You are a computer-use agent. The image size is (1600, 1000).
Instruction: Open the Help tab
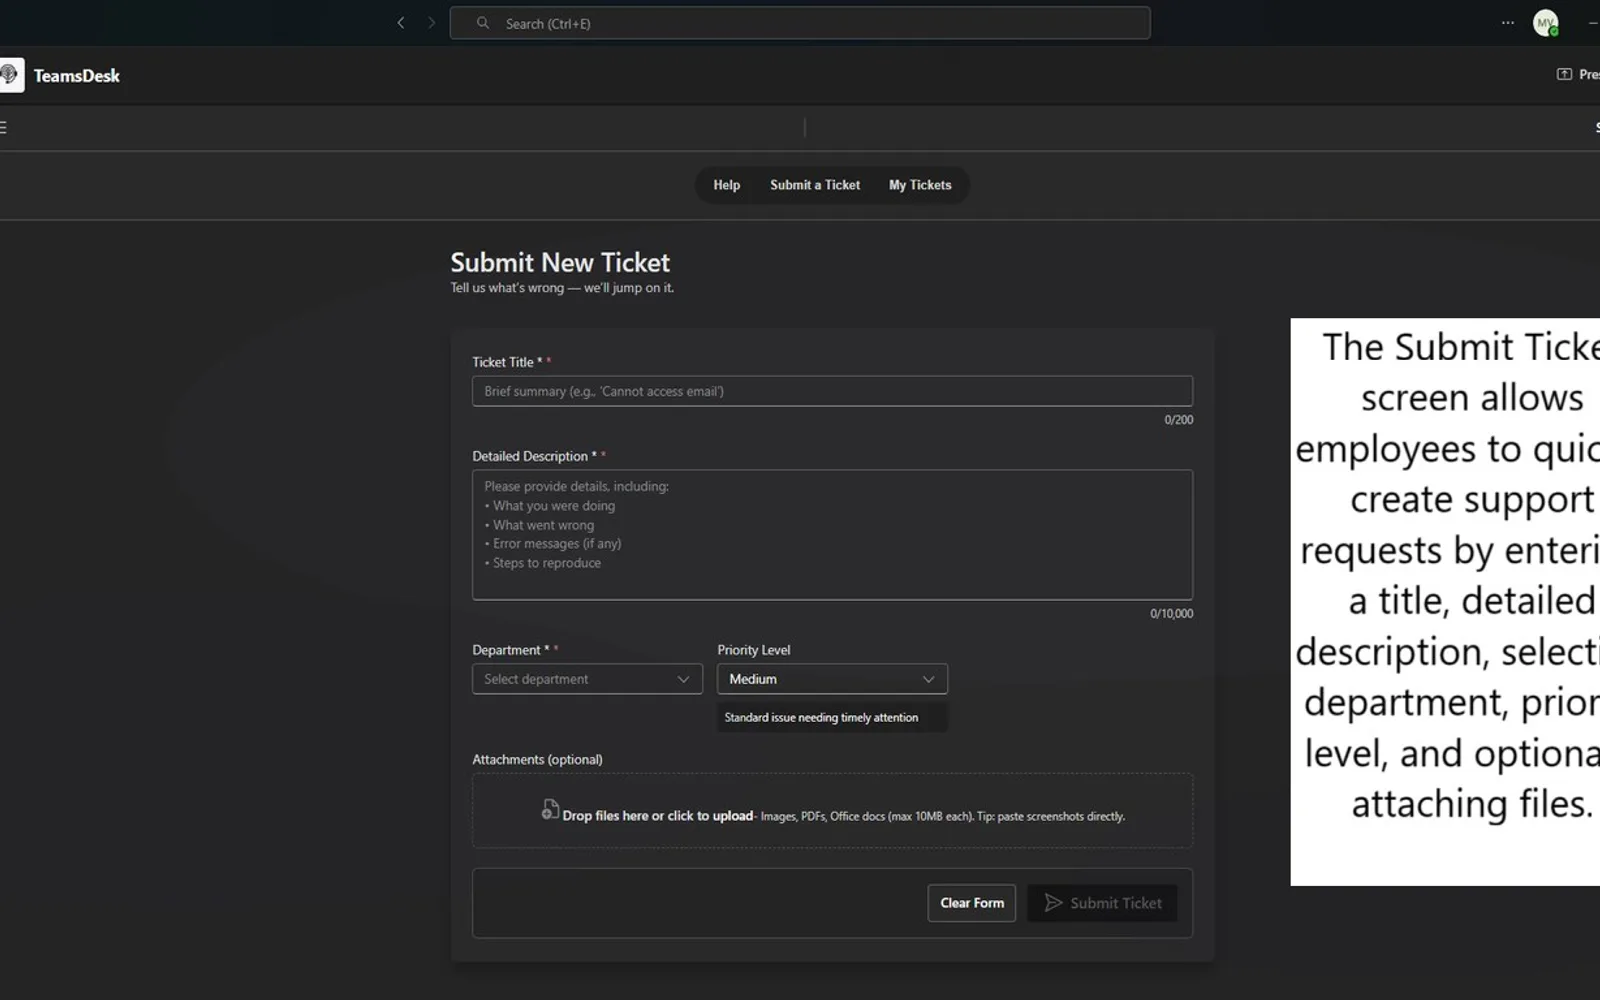(727, 185)
